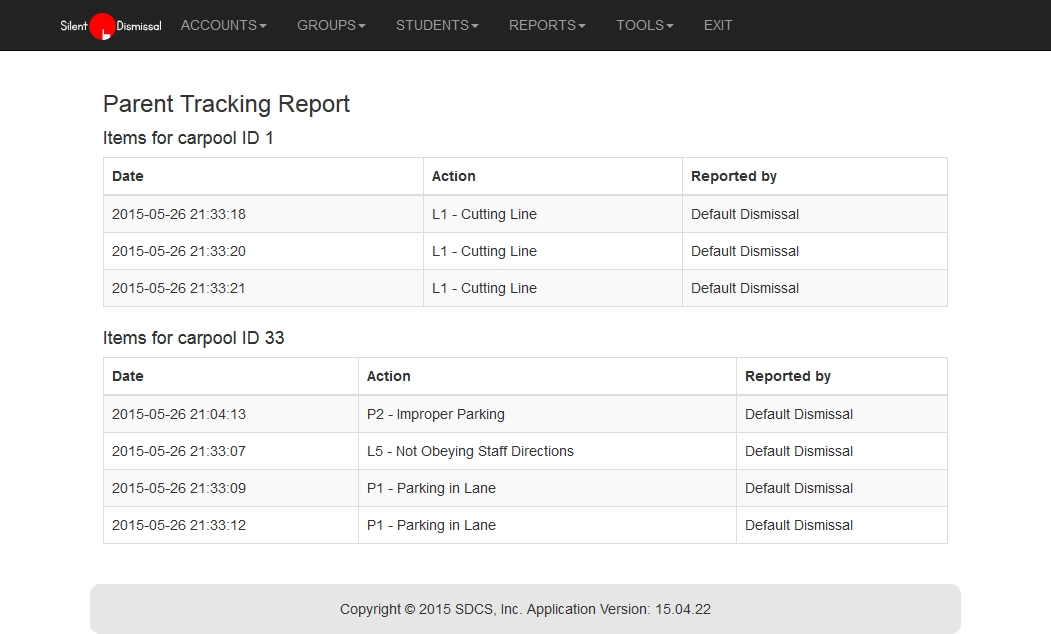Screen dimensions: 1051x634
Task: Click Reported by header in carpool 33 table
Action: (x=787, y=376)
